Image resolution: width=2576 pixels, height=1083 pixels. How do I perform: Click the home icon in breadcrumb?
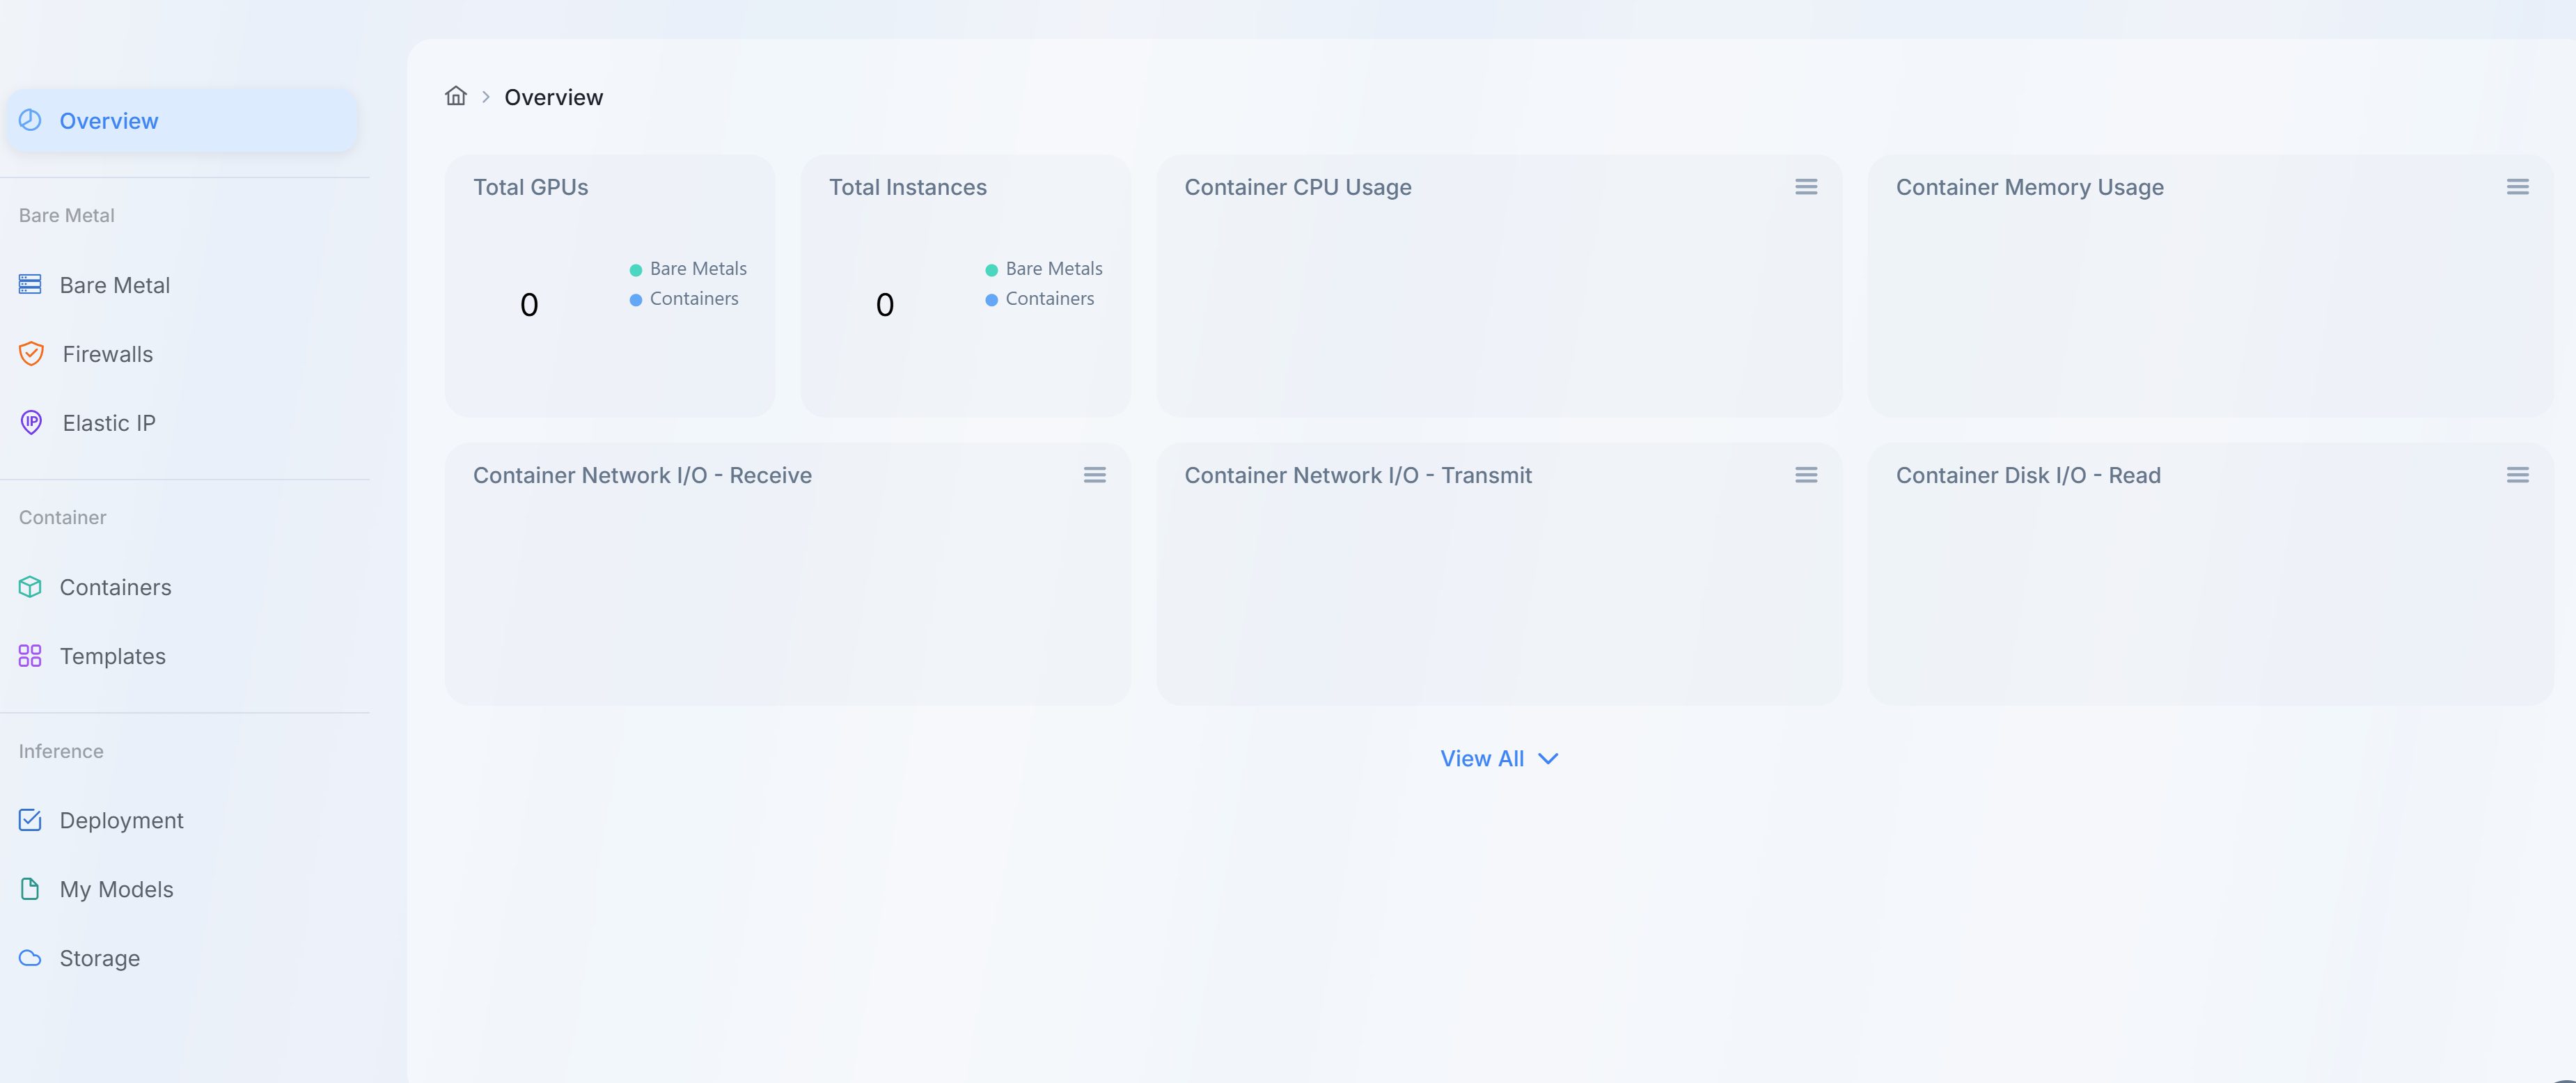[x=456, y=96]
